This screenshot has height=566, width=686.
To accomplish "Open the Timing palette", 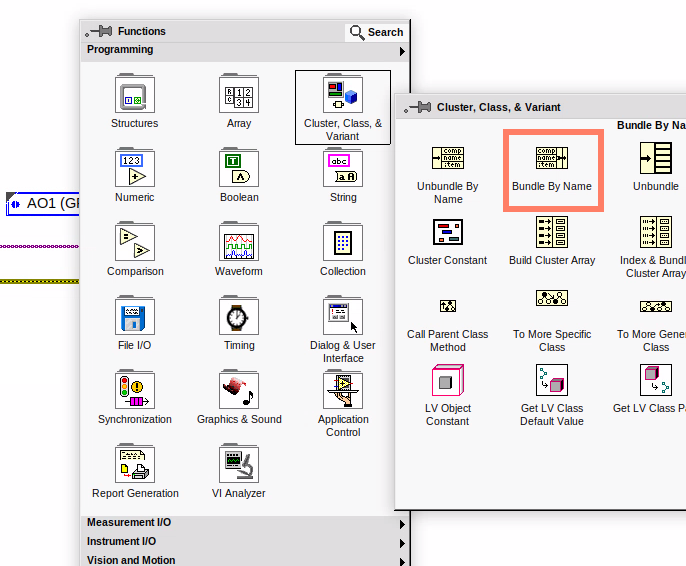I will pyautogui.click(x=239, y=316).
